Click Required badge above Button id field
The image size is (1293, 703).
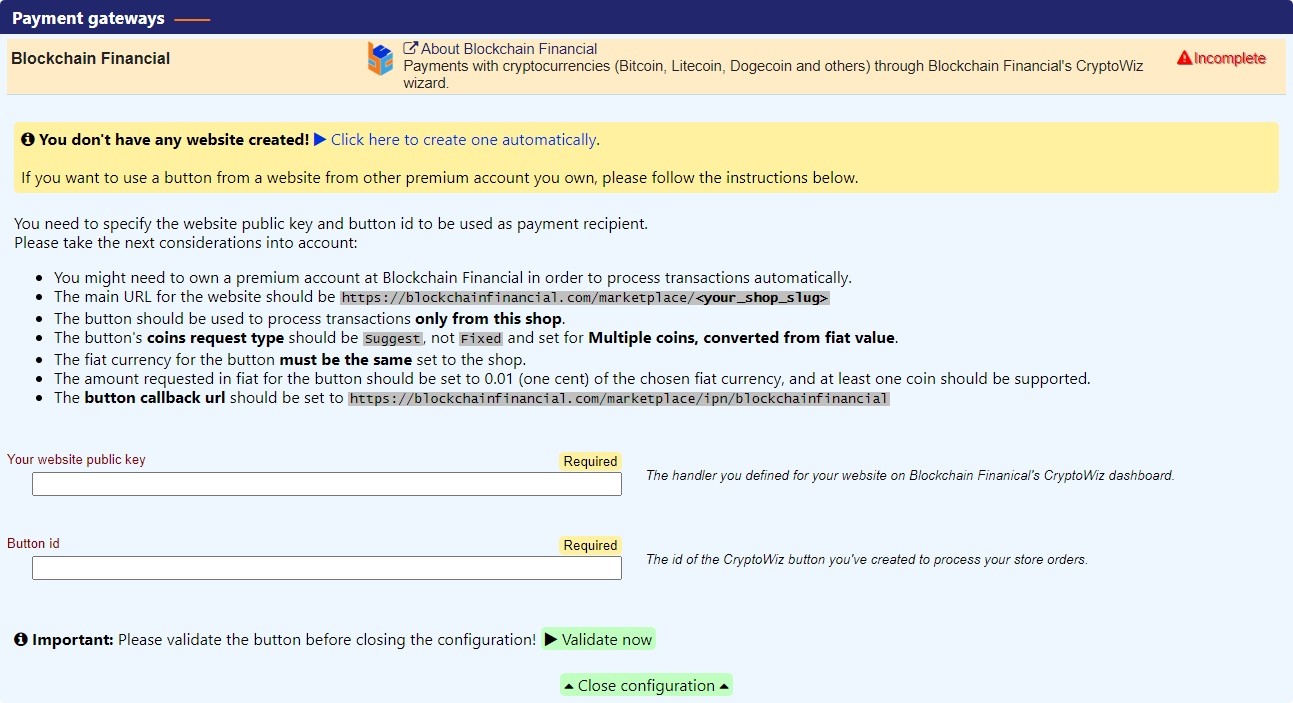(x=590, y=545)
